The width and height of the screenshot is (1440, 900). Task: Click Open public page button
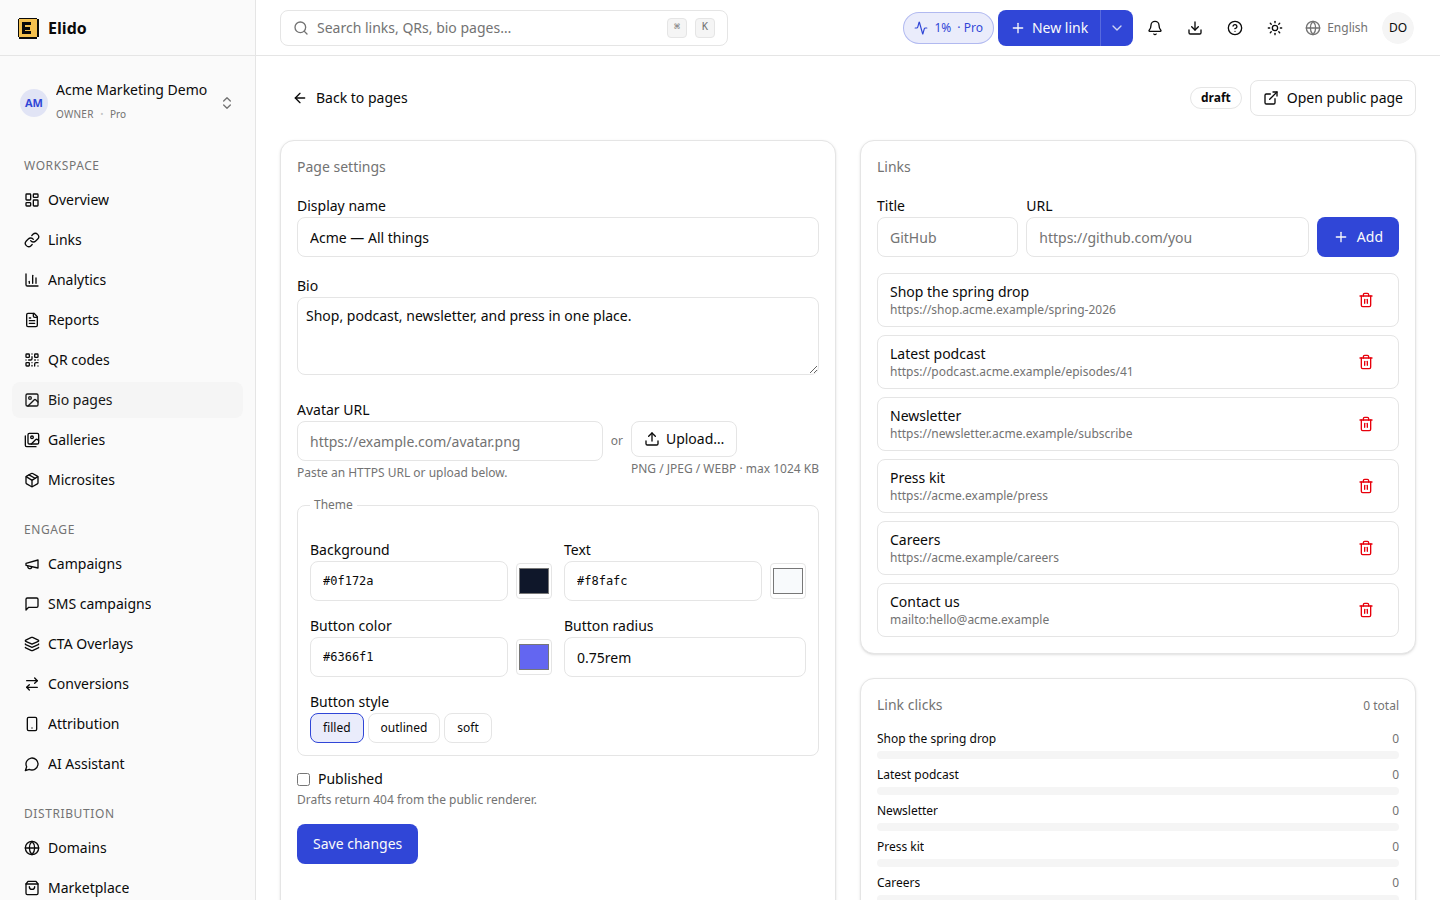(1333, 98)
